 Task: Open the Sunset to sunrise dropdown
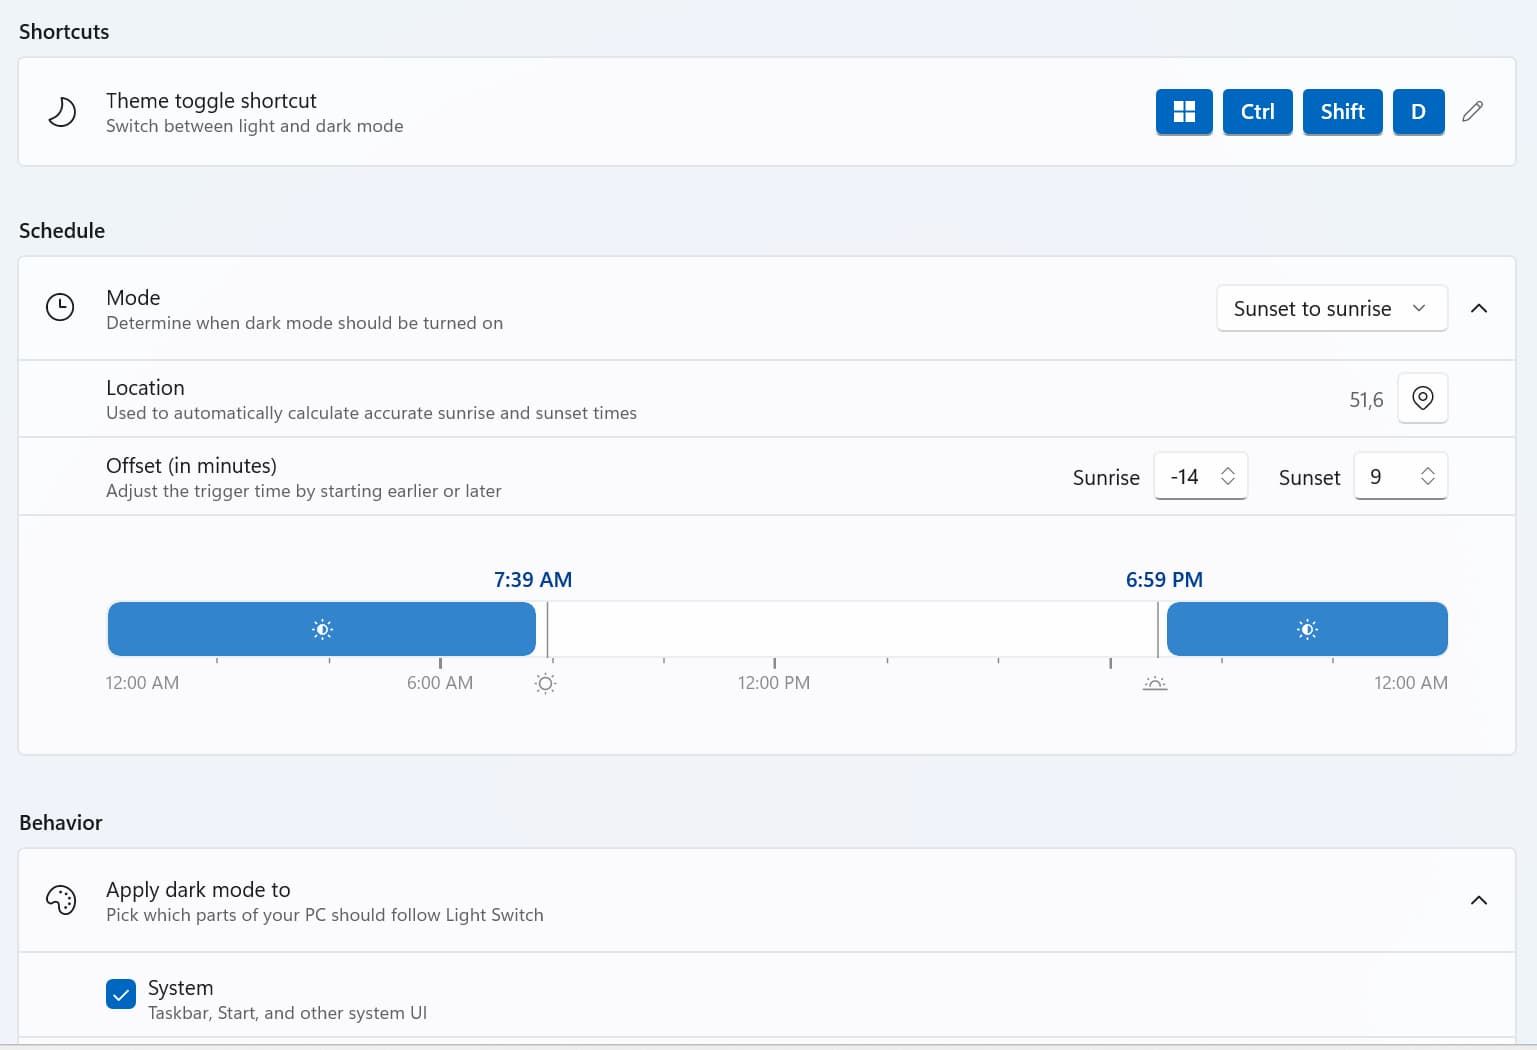point(1331,308)
